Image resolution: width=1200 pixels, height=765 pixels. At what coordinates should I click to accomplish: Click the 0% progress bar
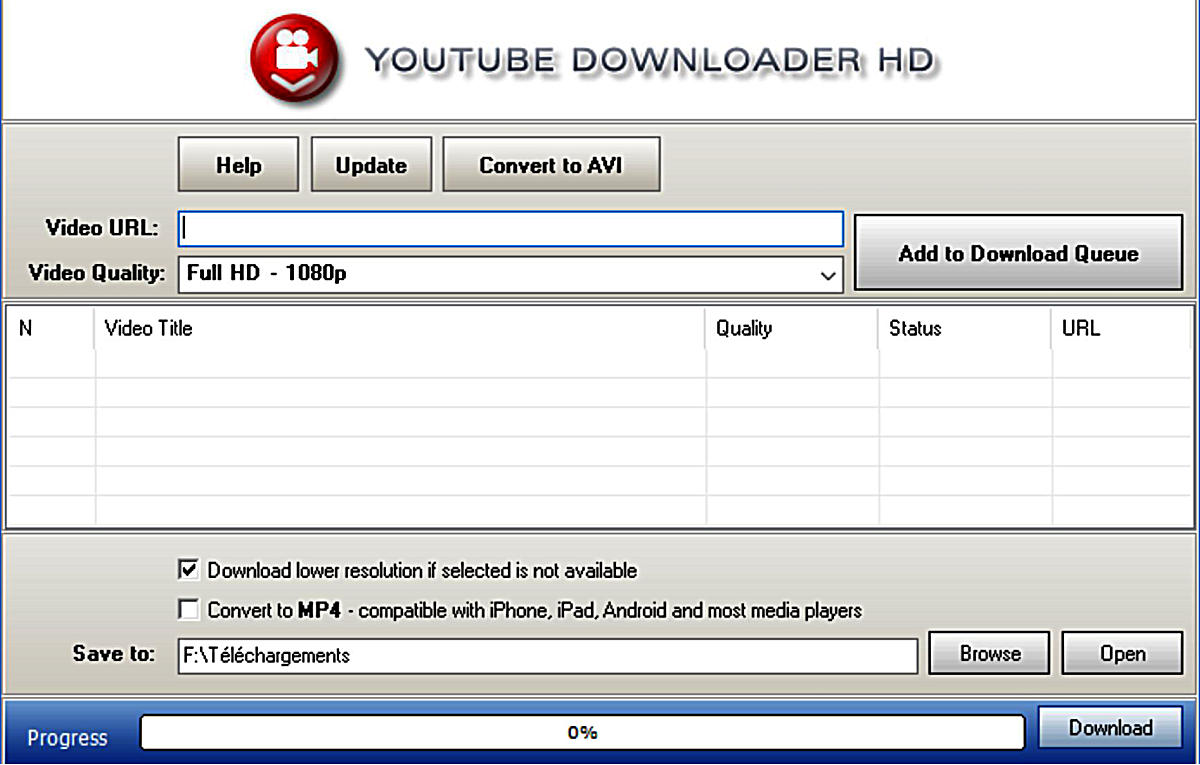582,733
